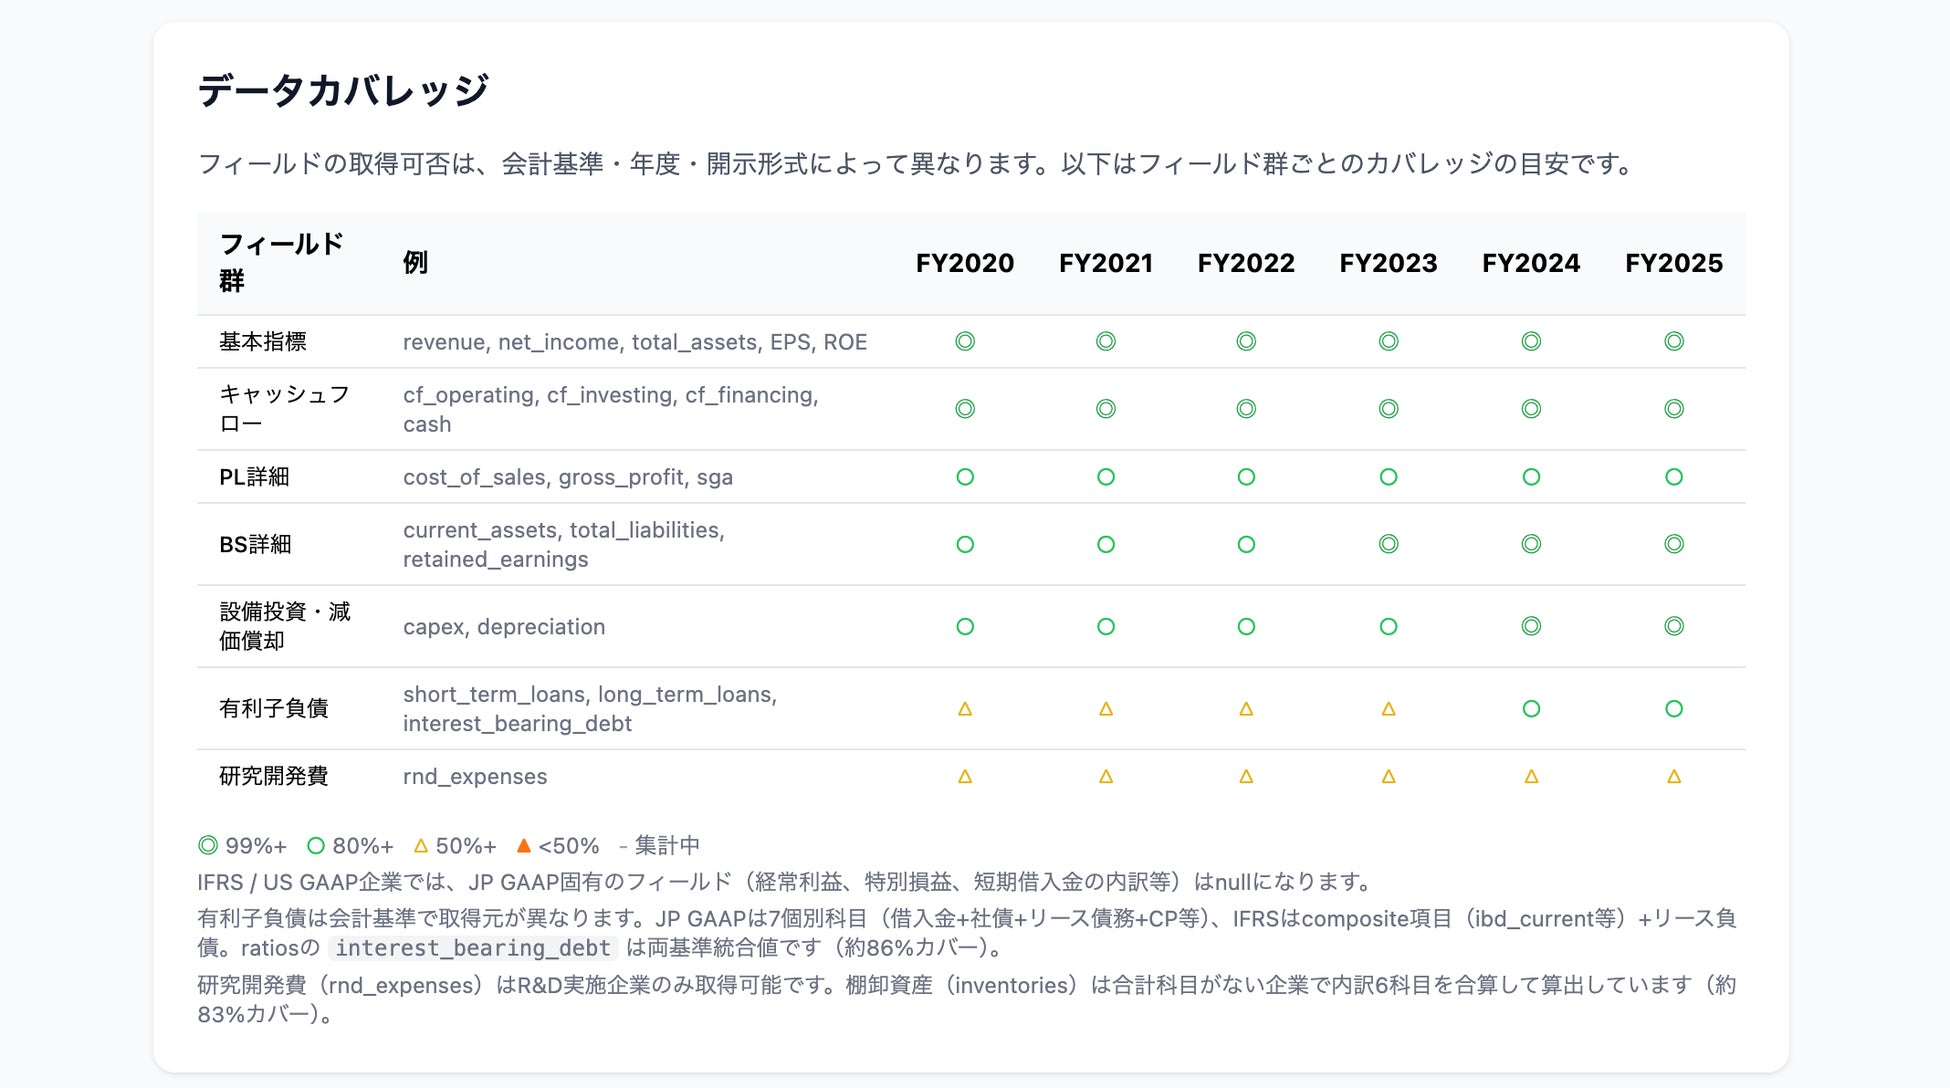Click the rnd_expenses example cell

475,777
